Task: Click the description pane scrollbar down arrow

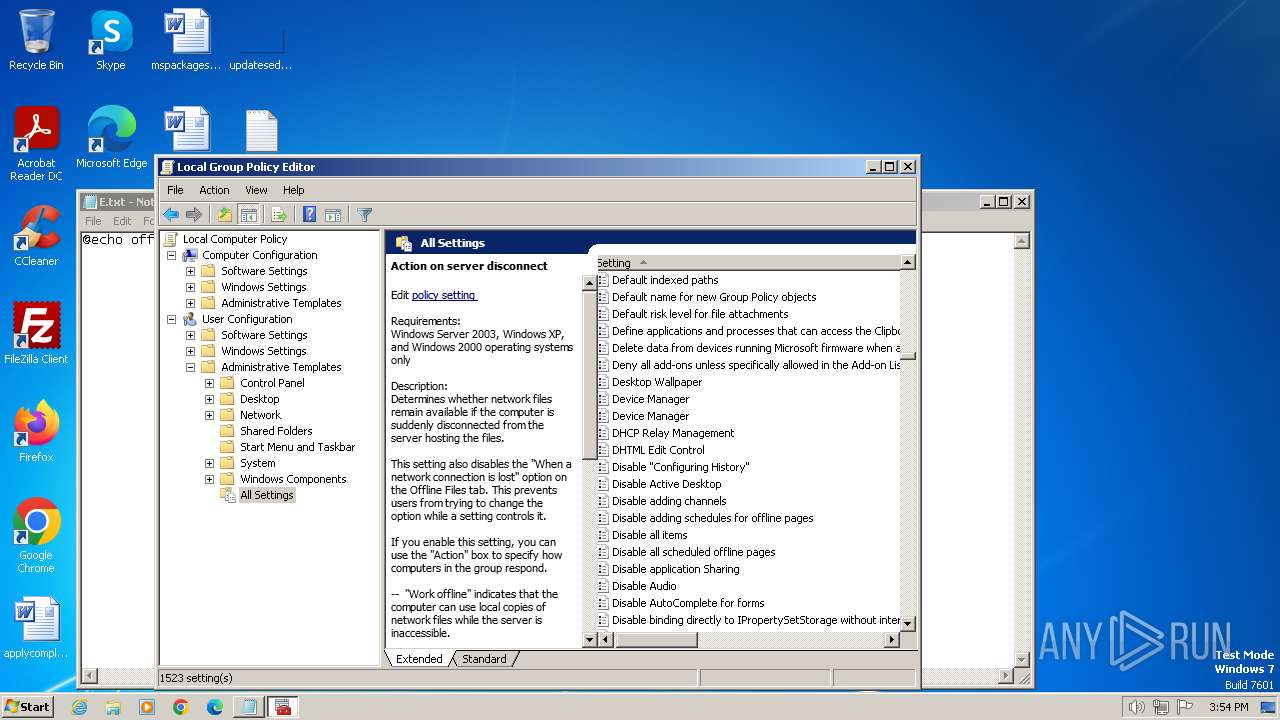Action: pos(589,640)
